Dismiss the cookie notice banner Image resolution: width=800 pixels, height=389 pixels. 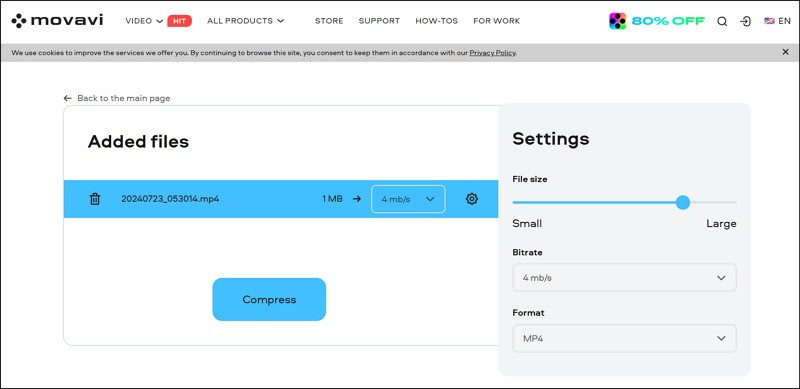tap(786, 52)
